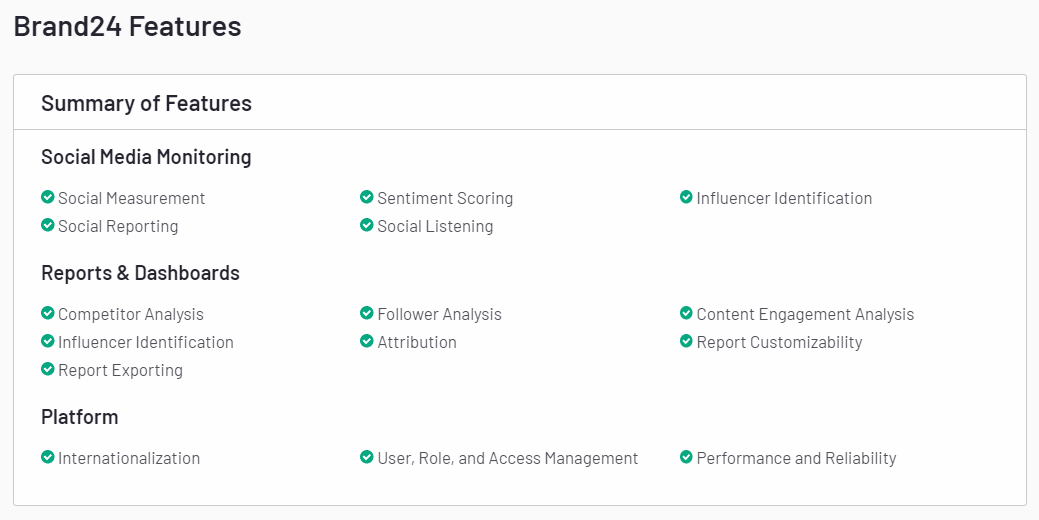Click the check icon beside Internationalization

pyautogui.click(x=47, y=457)
